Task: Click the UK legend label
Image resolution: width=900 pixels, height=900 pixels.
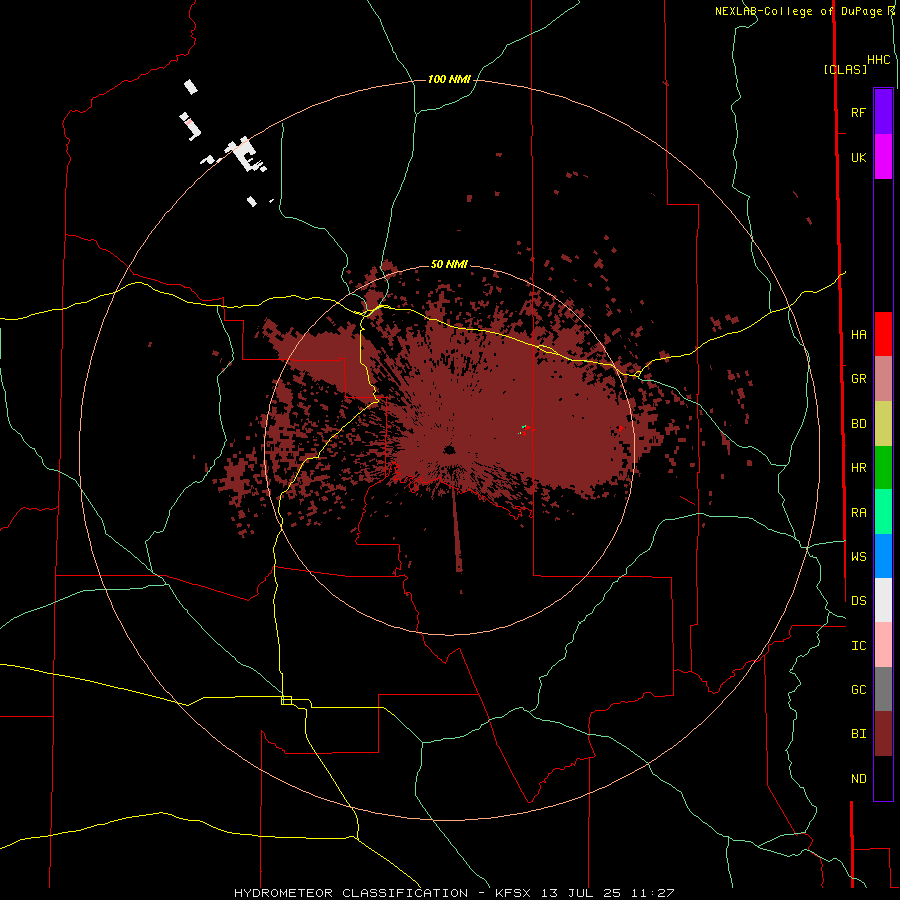Action: tap(858, 157)
